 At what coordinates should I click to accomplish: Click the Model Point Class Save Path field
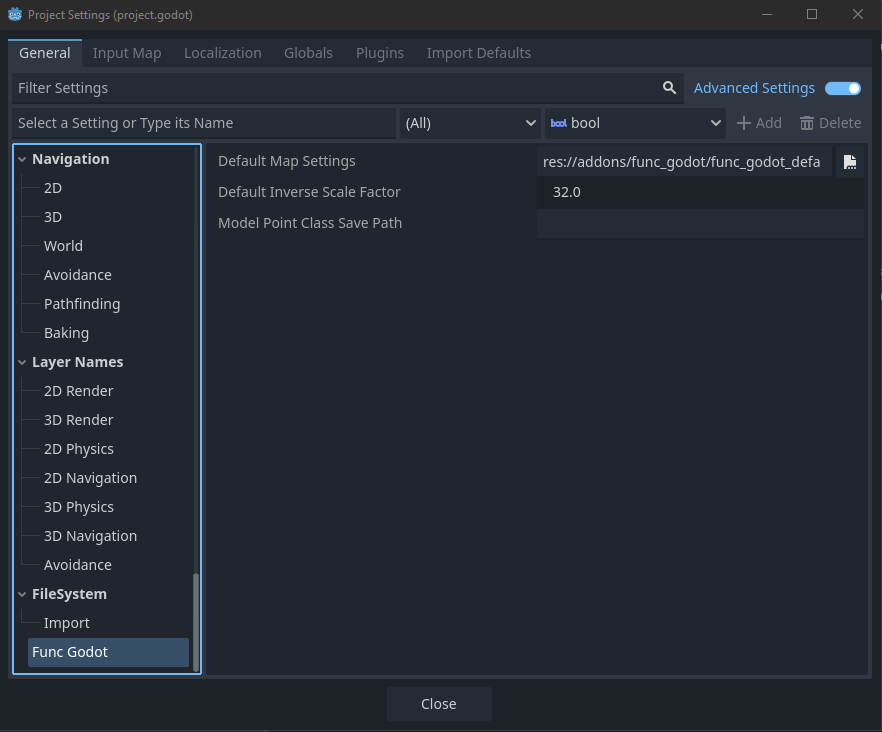click(700, 223)
